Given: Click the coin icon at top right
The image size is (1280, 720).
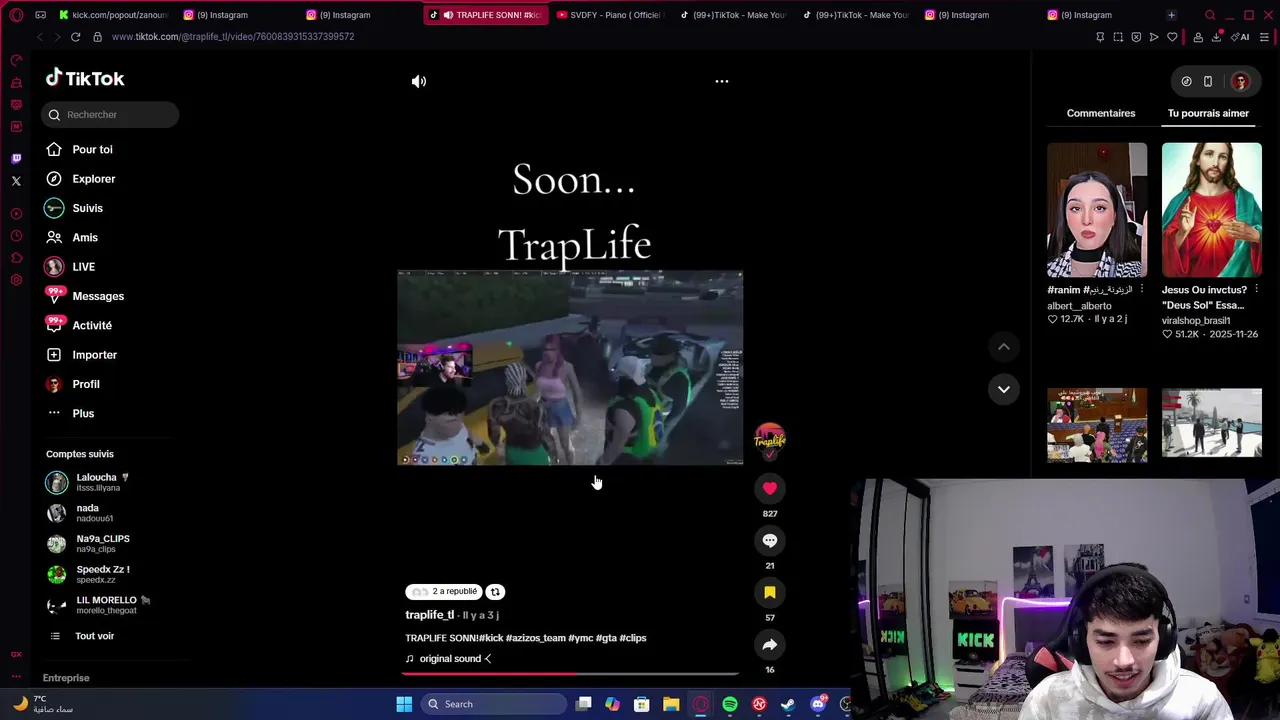Looking at the screenshot, I should tap(1186, 82).
